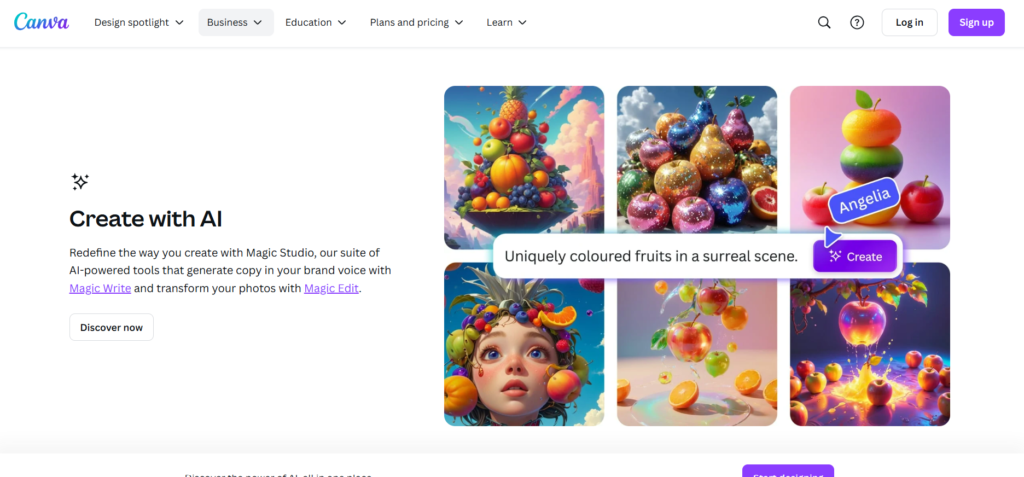Click the Canva logo
The image size is (1024, 477).
[41, 22]
